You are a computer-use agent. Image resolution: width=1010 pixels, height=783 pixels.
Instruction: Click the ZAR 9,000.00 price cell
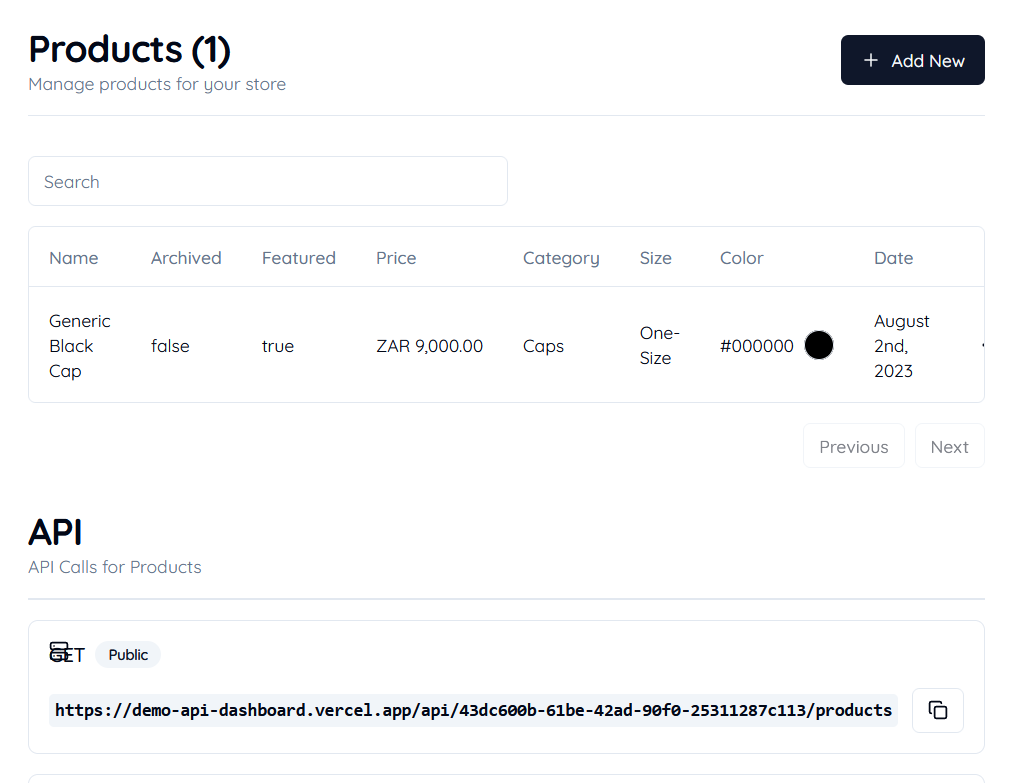point(430,346)
